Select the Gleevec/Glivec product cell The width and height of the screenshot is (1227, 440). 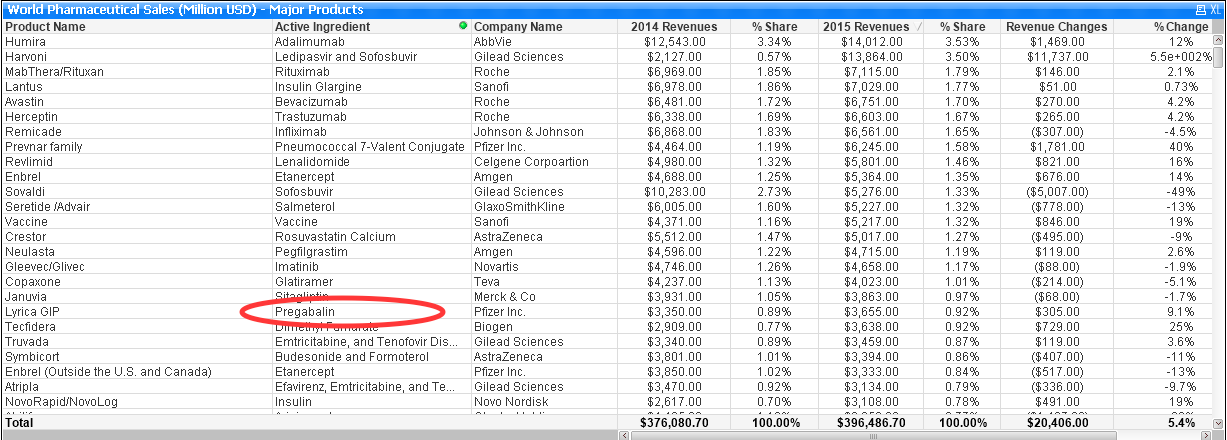(x=136, y=267)
